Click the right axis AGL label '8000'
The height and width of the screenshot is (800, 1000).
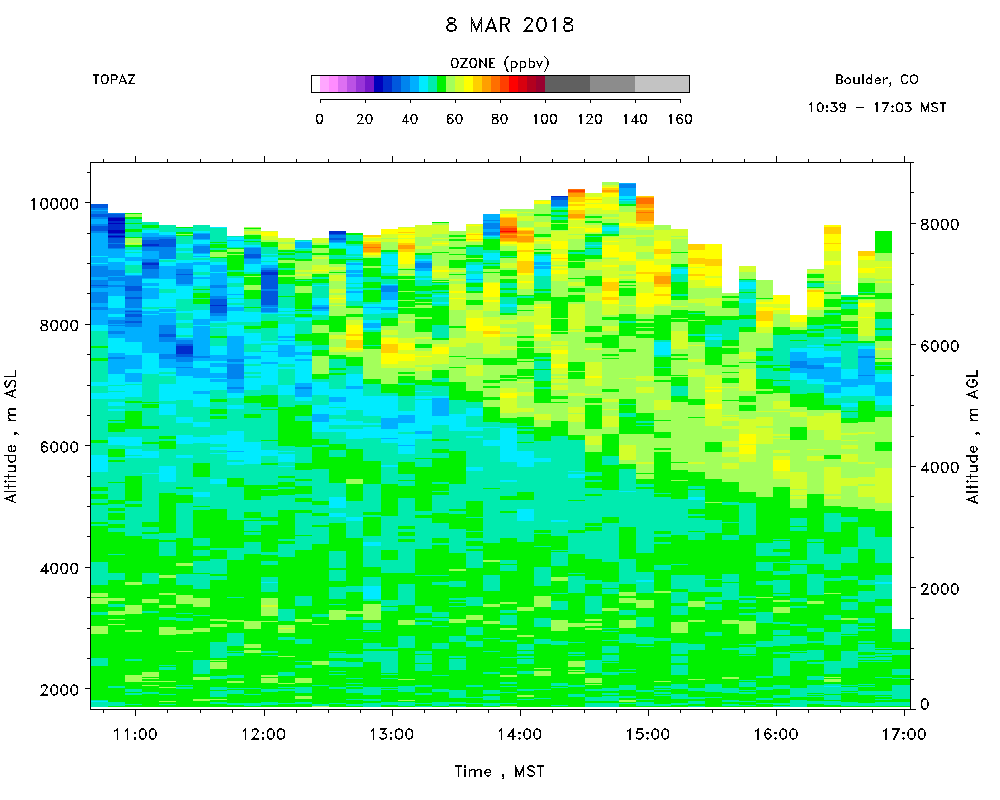pyautogui.click(x=939, y=225)
